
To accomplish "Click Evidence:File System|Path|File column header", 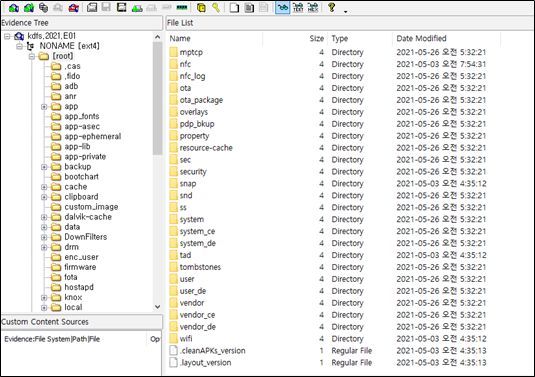I will point(74,339).
